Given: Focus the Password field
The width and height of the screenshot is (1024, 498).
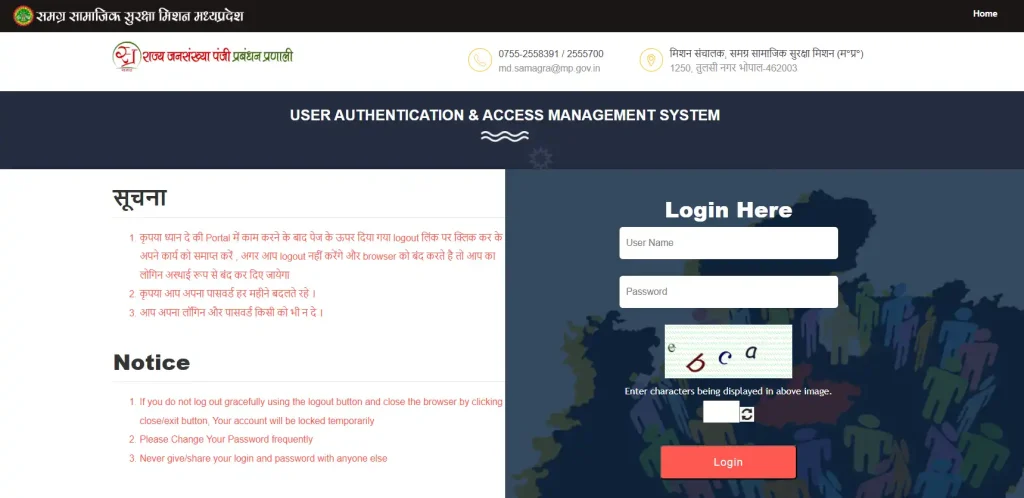Looking at the screenshot, I should (728, 292).
